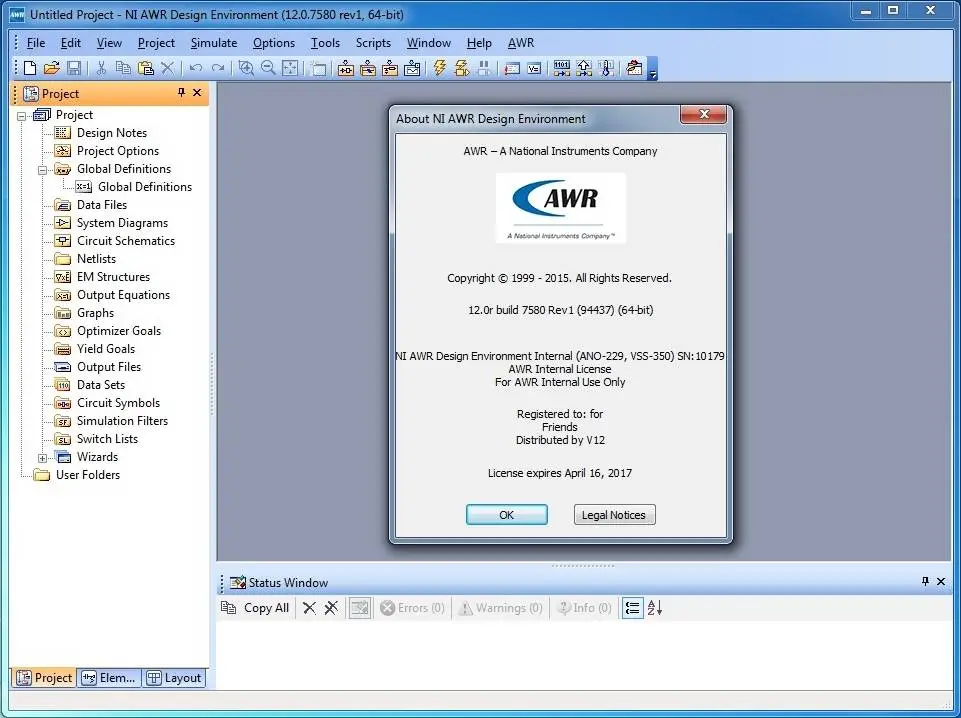Close the Project panel with its X
961x718 pixels.
coord(197,93)
